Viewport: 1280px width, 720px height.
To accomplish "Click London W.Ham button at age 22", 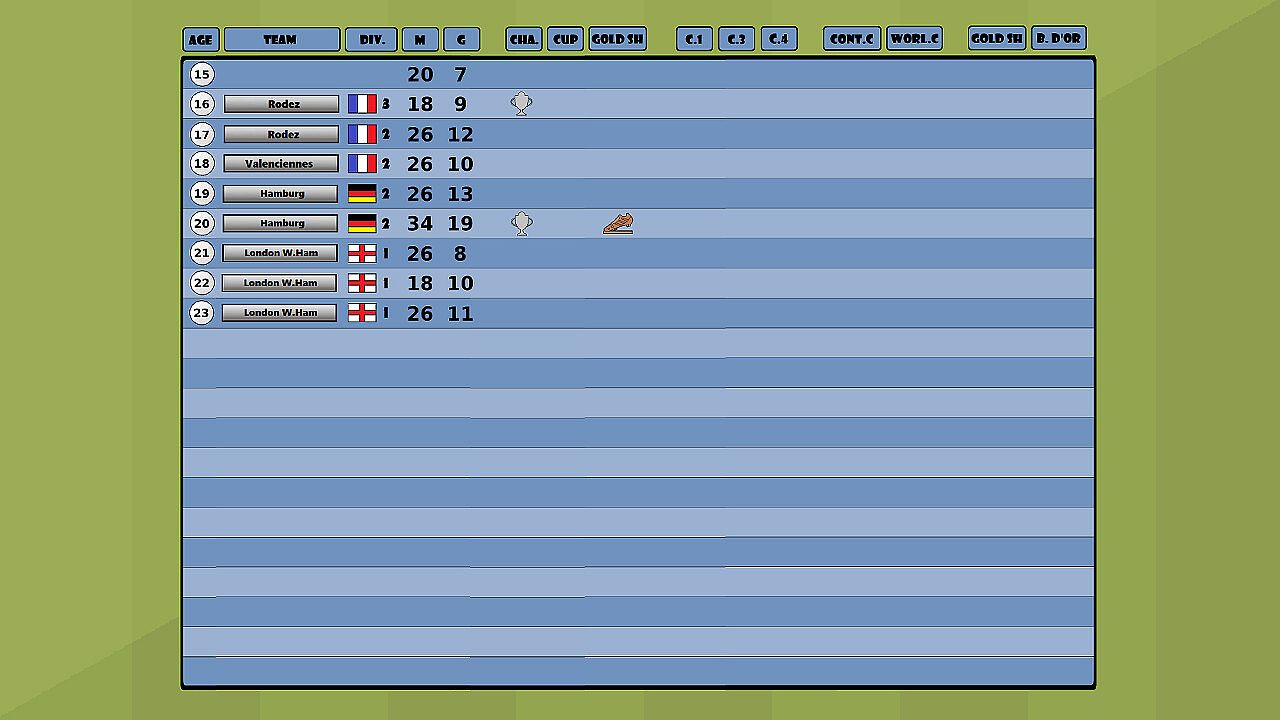I will [279, 283].
